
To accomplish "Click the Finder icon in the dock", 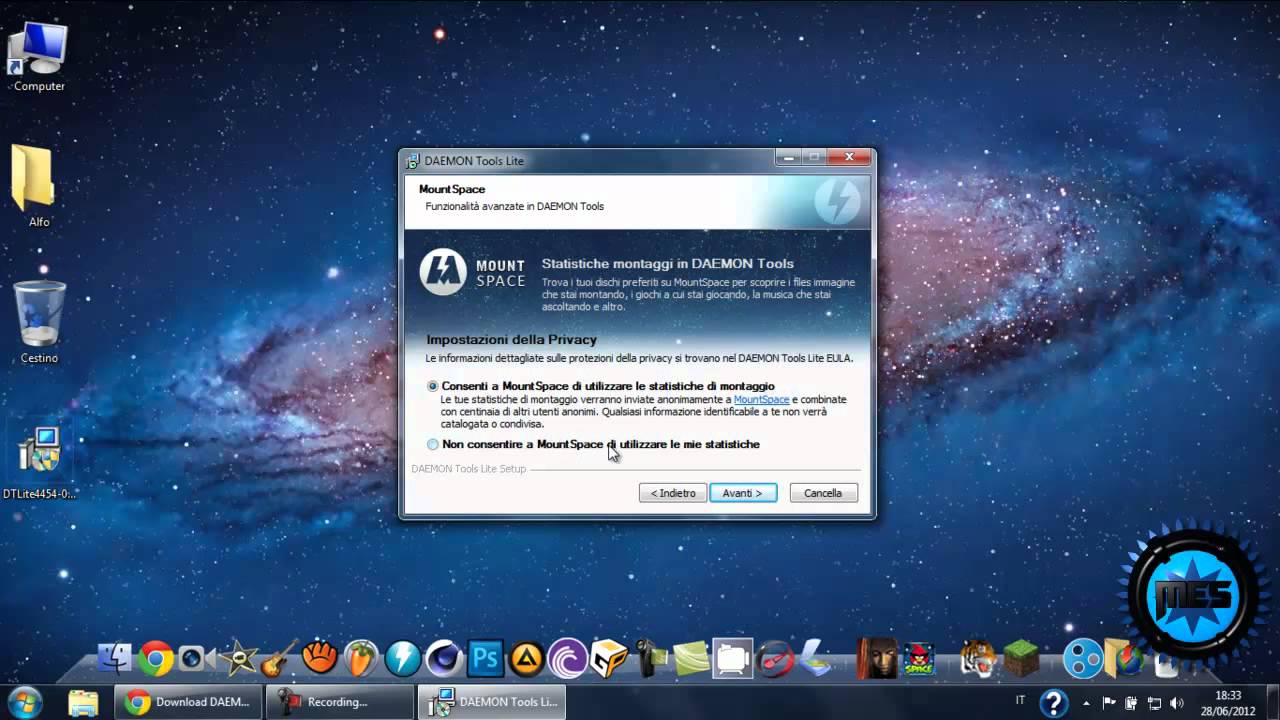I will (116, 657).
